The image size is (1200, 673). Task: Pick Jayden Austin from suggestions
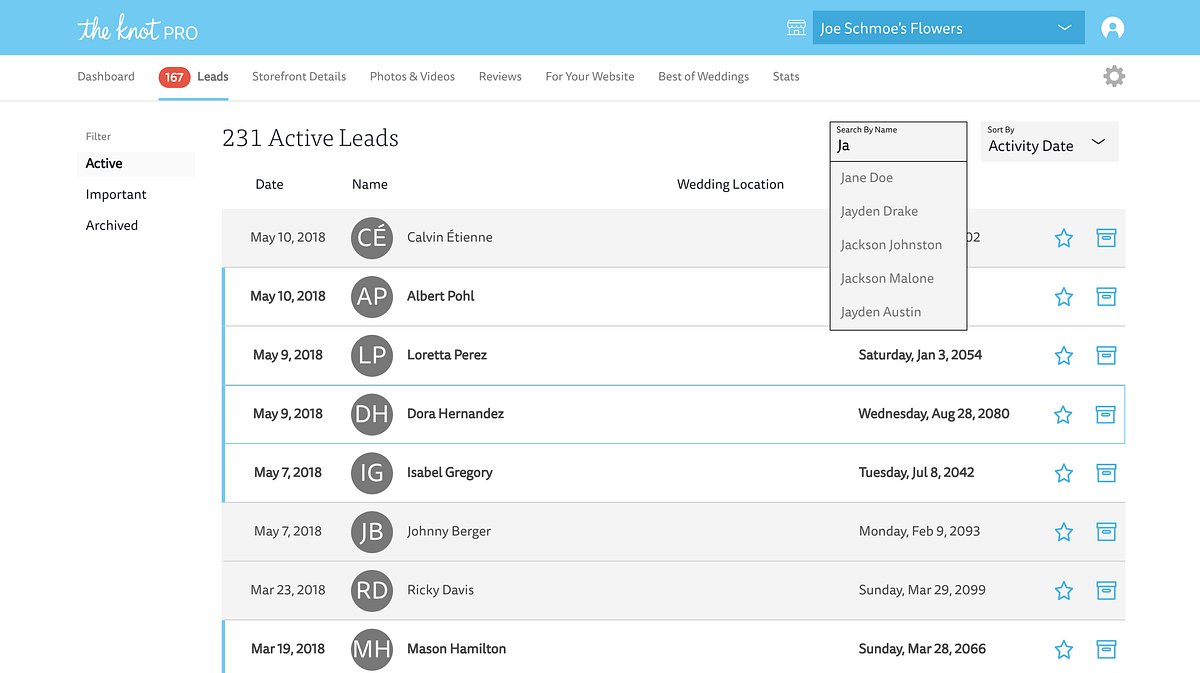(x=881, y=312)
